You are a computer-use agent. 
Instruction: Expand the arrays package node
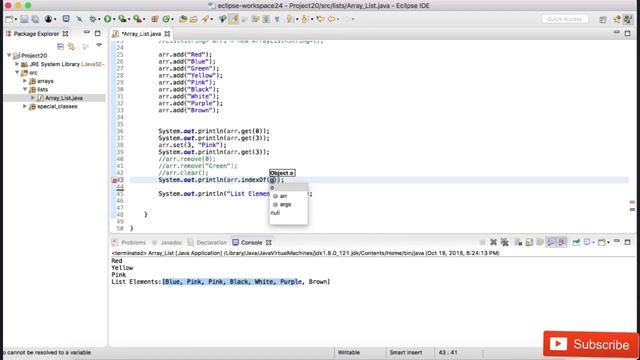tap(25, 81)
